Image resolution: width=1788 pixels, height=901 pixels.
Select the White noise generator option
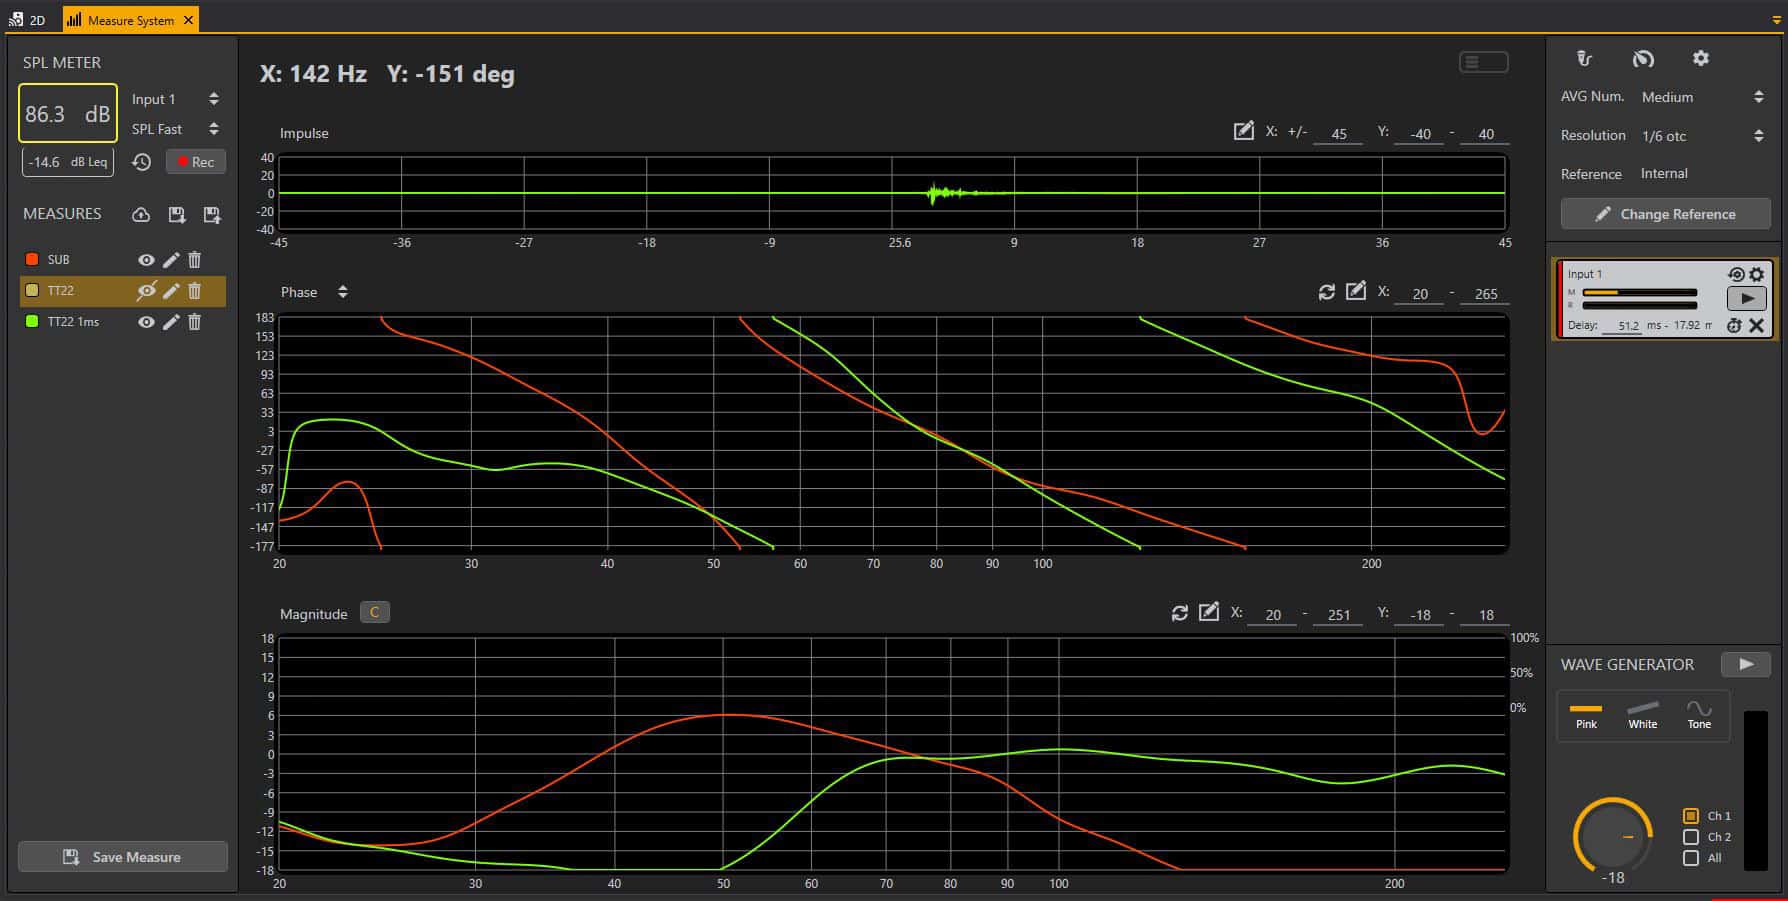(1642, 714)
